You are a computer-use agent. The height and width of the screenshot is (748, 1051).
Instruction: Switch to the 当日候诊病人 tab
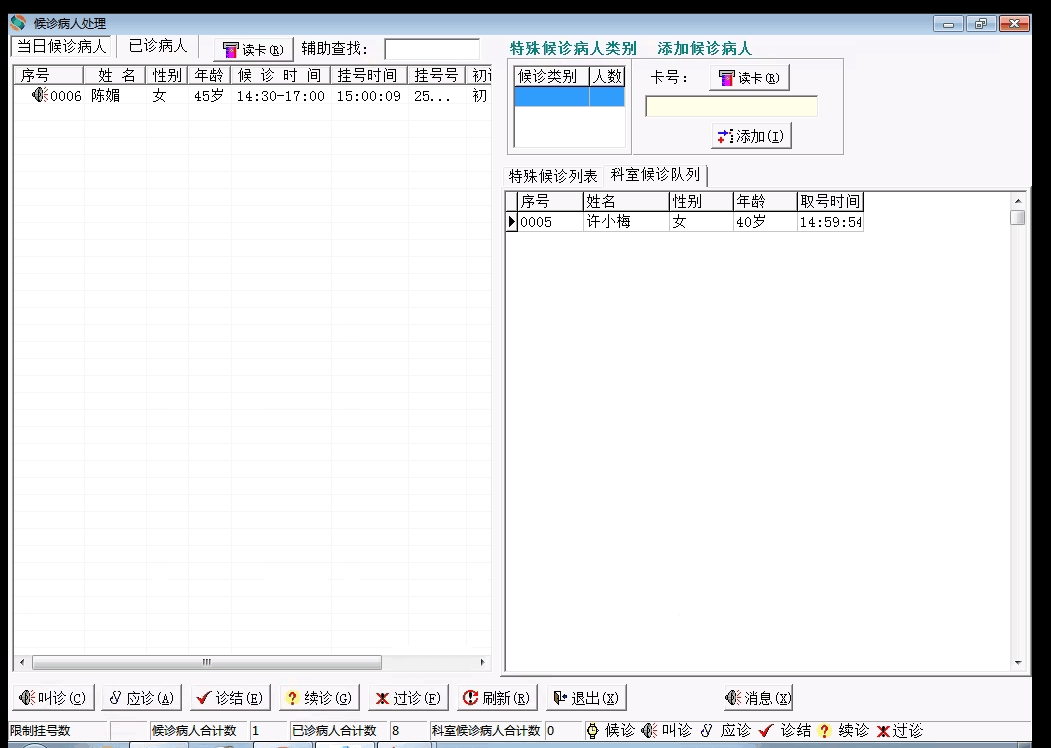point(62,46)
